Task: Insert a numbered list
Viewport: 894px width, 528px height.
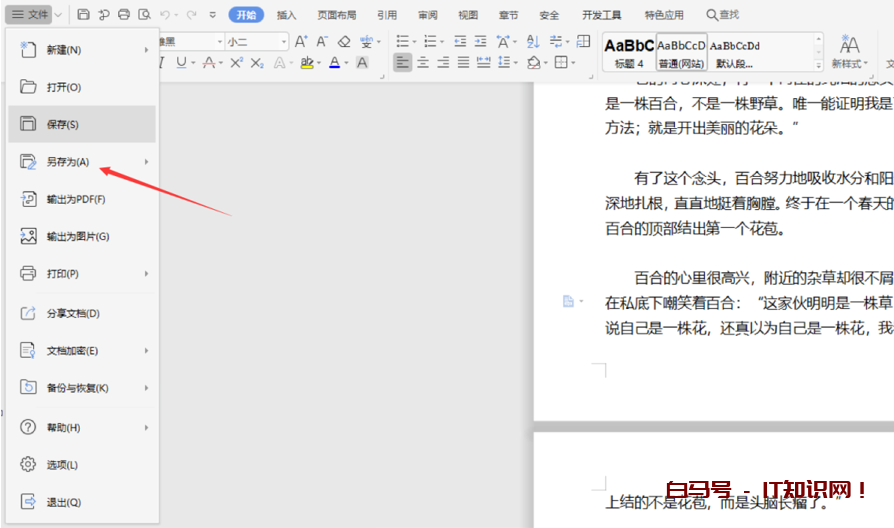Action: 430,41
